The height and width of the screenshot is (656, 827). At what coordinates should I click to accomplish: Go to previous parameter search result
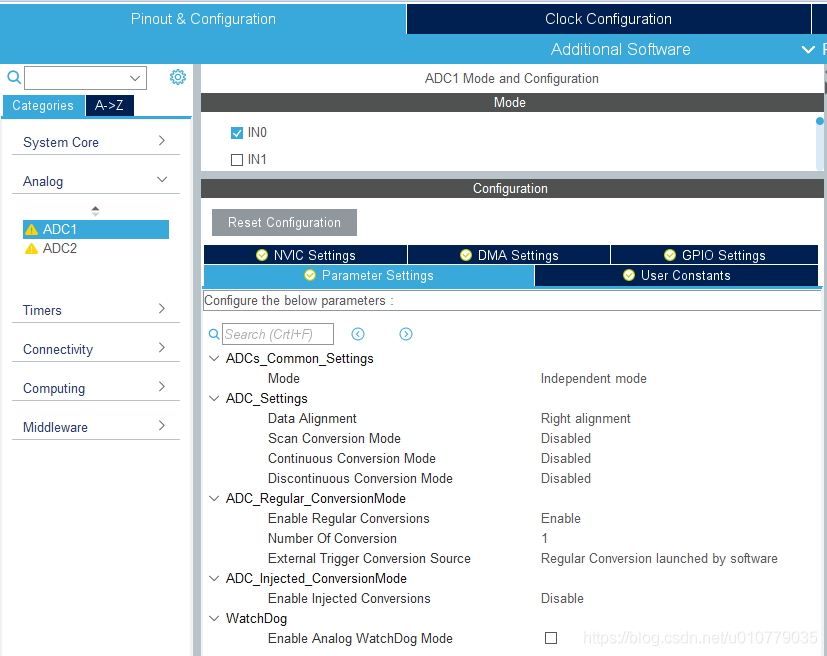tap(358, 334)
